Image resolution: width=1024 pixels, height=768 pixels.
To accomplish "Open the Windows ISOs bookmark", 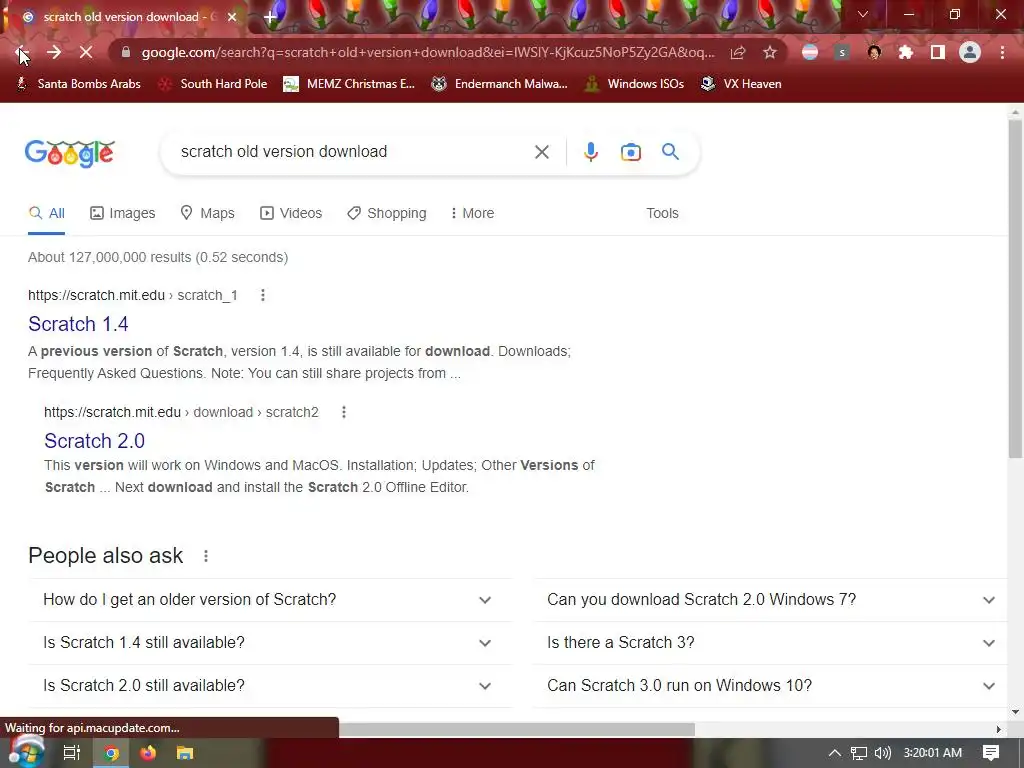I will [634, 84].
